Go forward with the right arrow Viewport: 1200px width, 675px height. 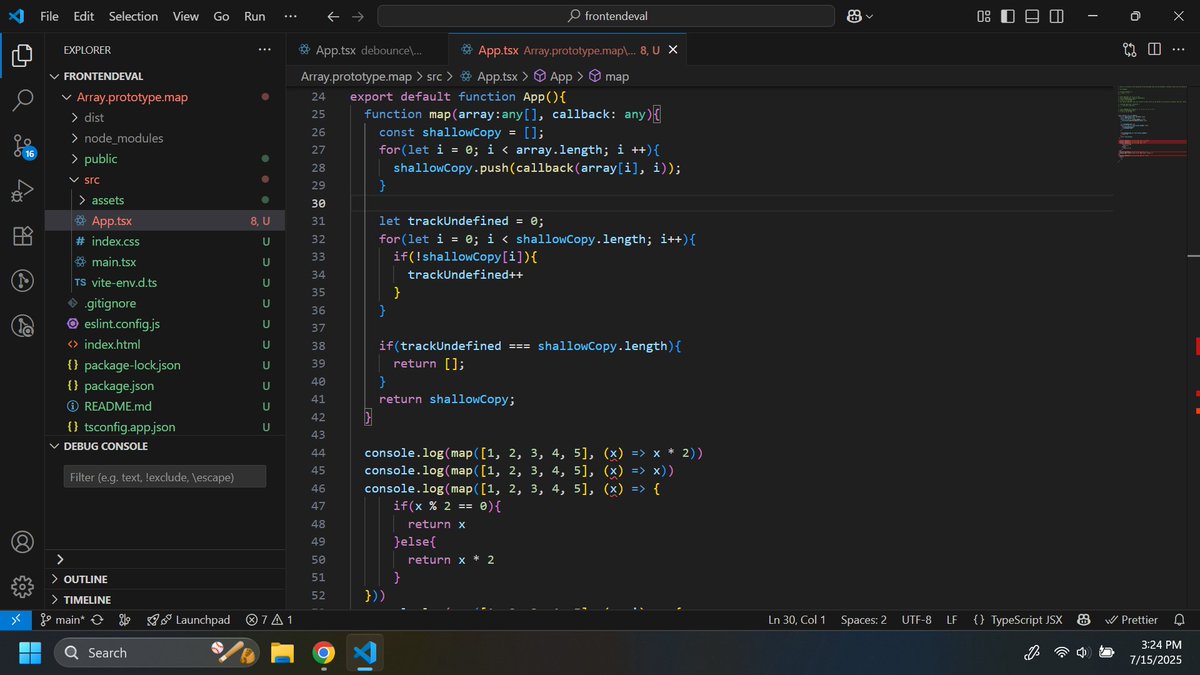coord(358,16)
